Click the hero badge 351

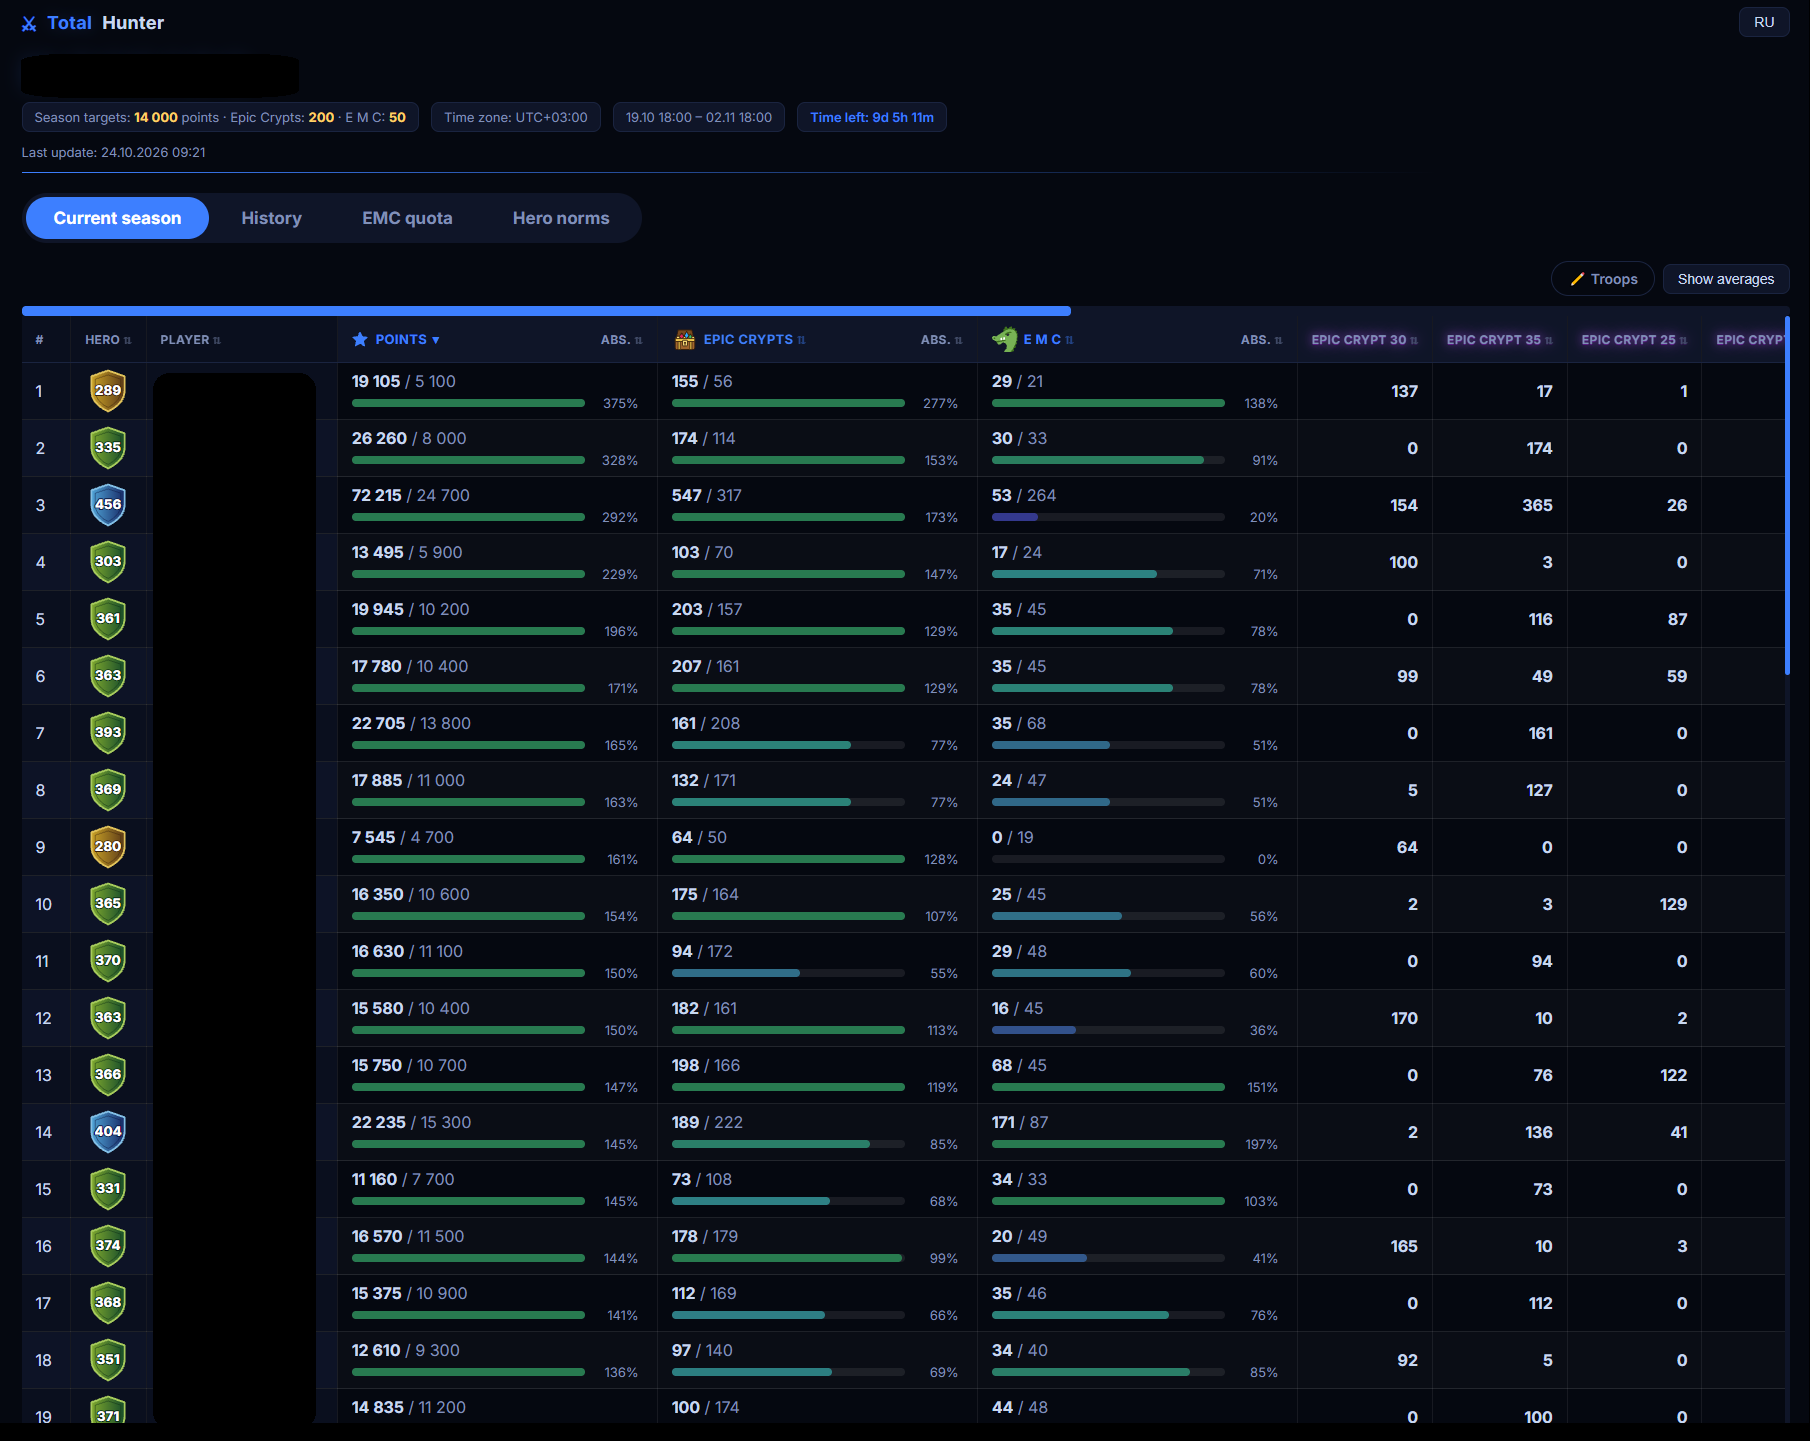(108, 1359)
